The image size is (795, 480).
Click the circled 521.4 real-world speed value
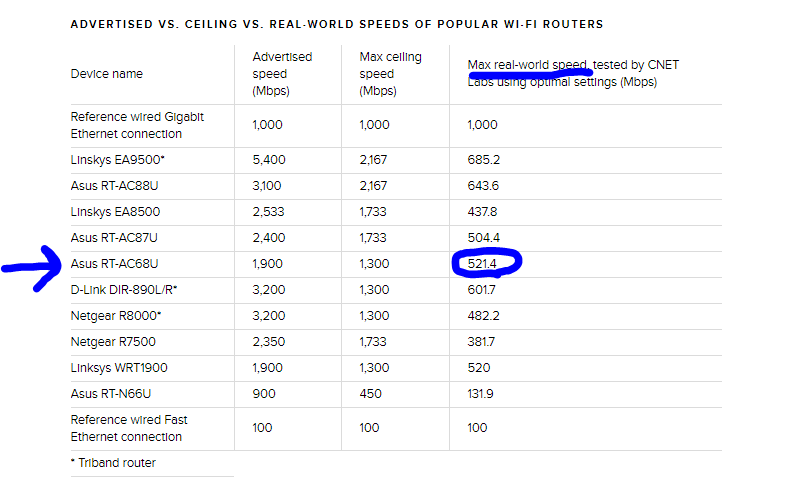pyautogui.click(x=482, y=264)
